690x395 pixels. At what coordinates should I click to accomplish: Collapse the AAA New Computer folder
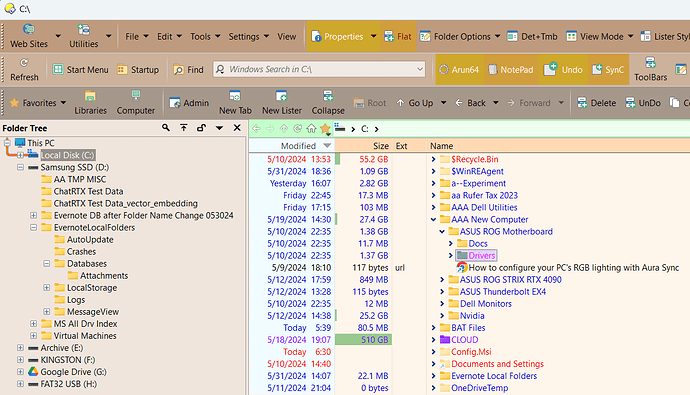(433, 219)
